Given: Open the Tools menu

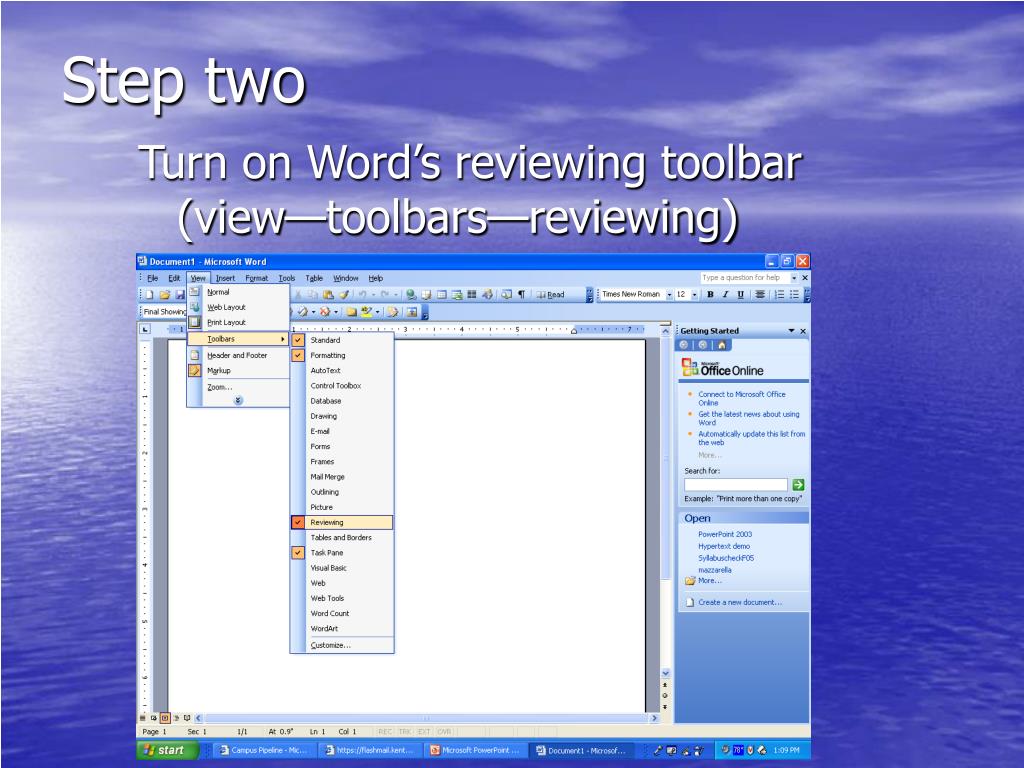Looking at the screenshot, I should coord(287,278).
